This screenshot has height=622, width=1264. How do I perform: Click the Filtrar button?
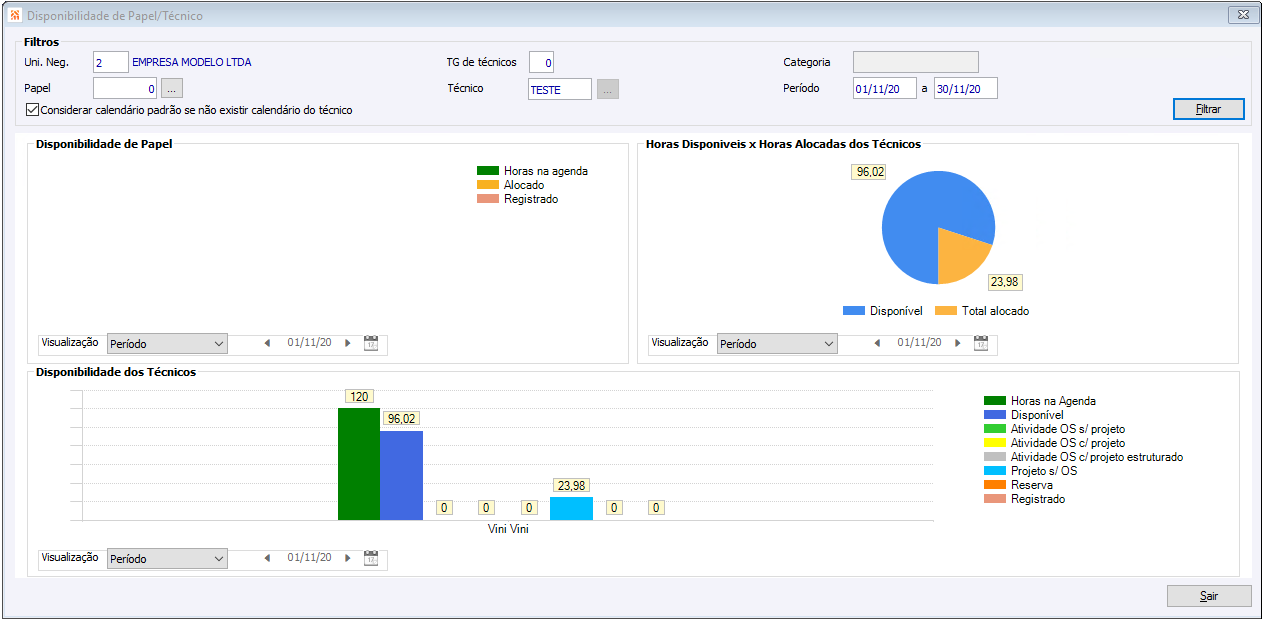(1209, 109)
